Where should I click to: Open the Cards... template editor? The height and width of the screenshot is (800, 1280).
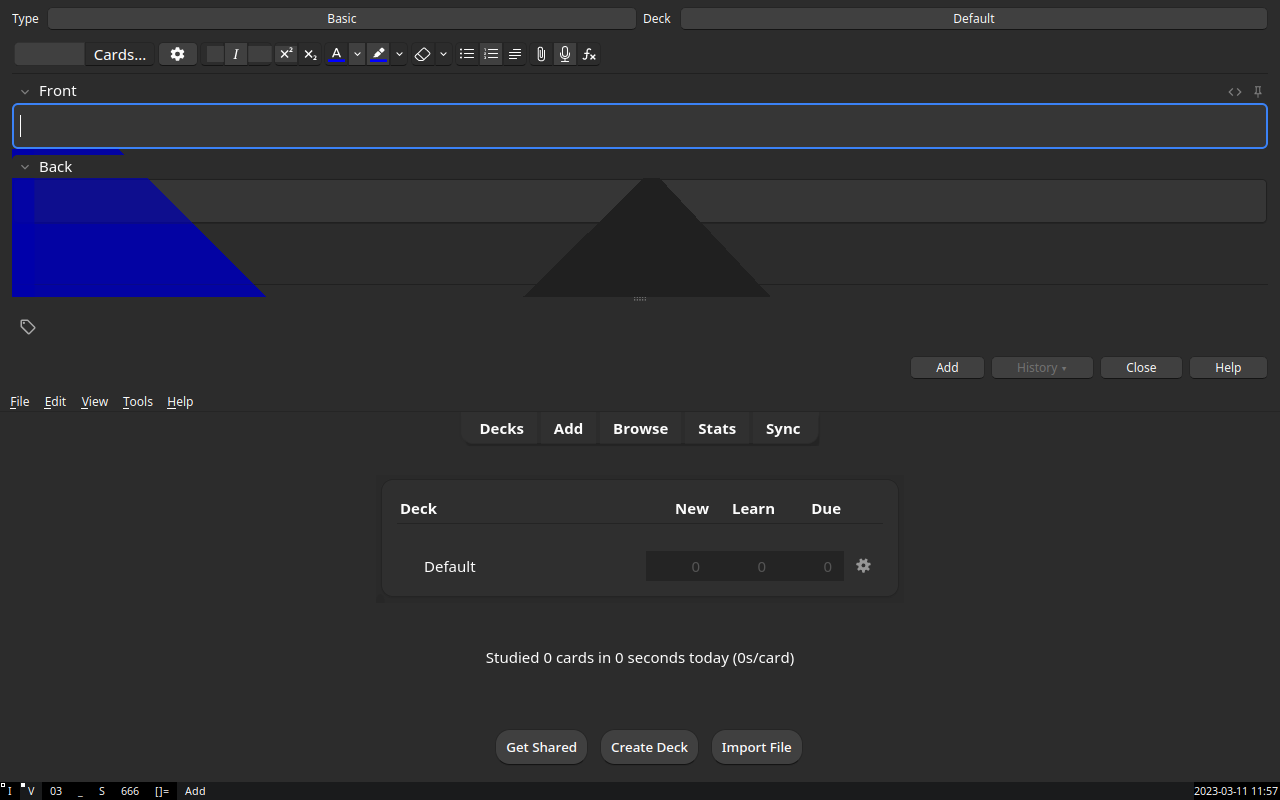pyautogui.click(x=120, y=54)
